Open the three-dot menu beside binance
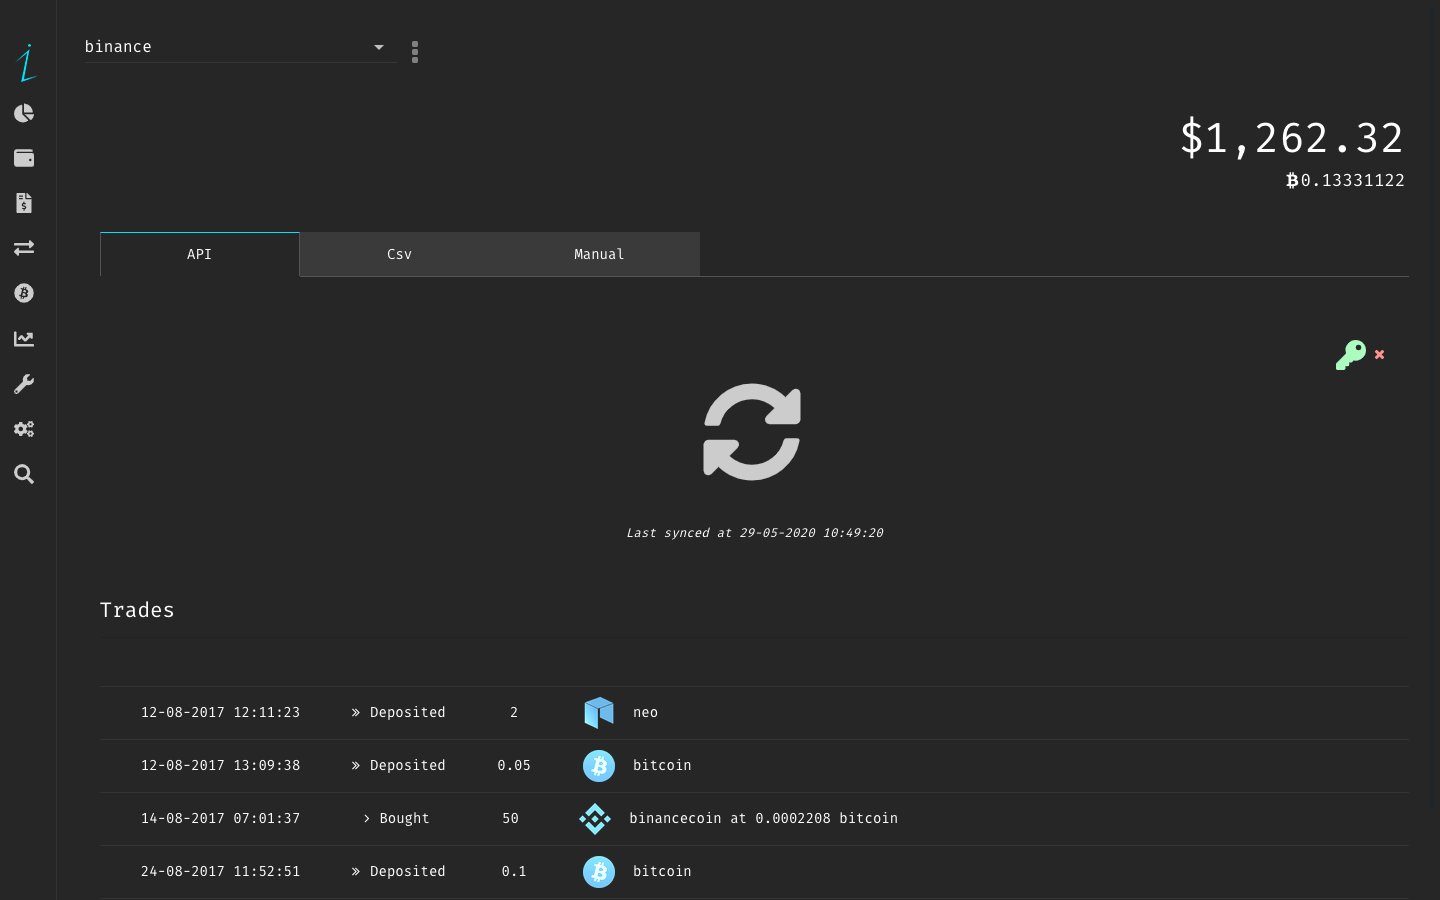The height and width of the screenshot is (900, 1440). [415, 52]
